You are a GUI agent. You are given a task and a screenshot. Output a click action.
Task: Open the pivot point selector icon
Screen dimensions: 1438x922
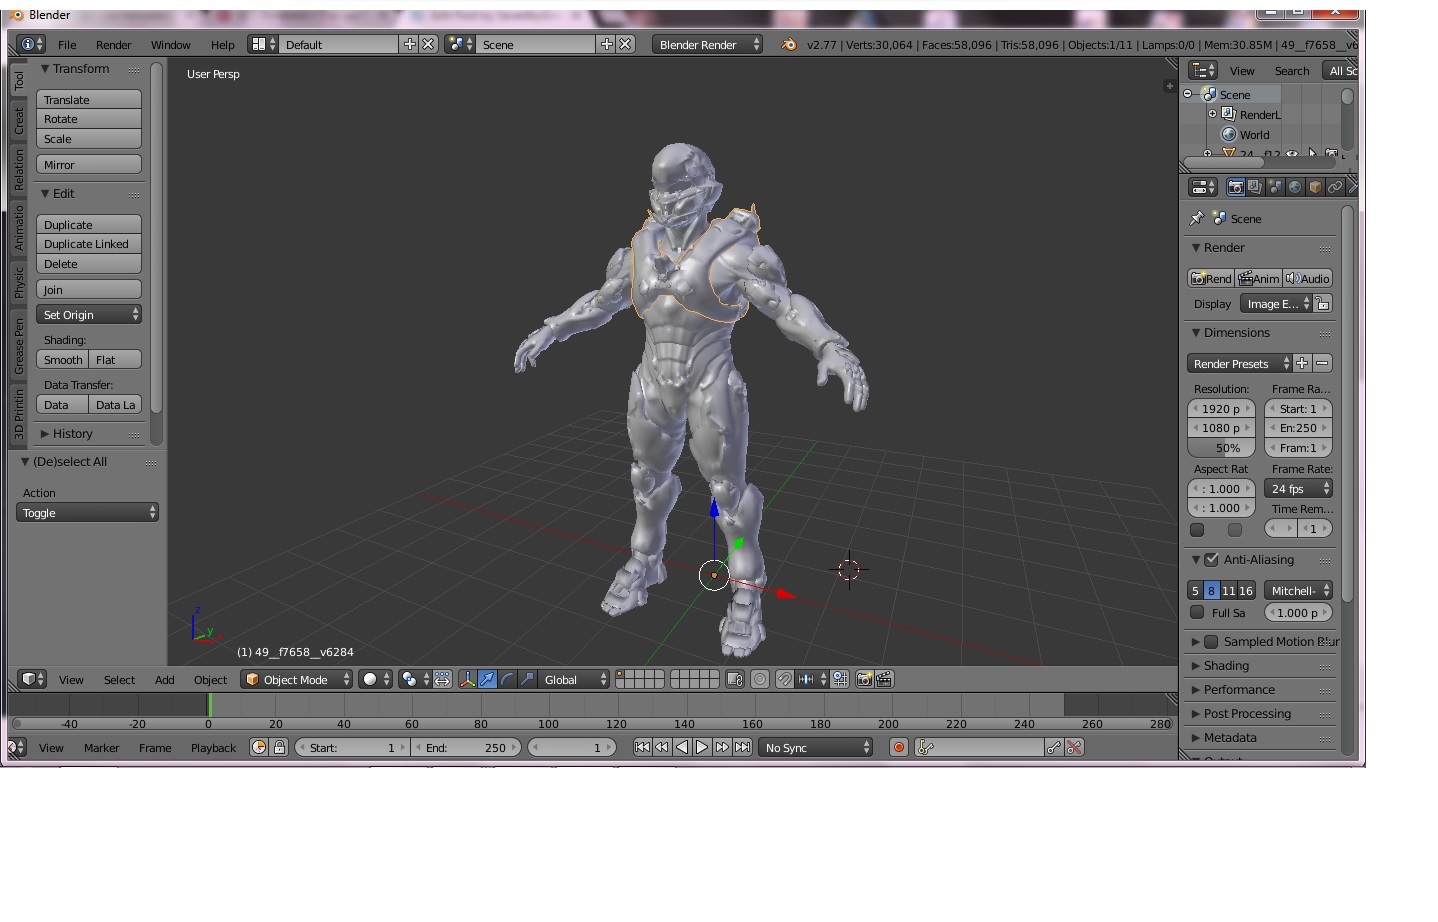pos(413,679)
